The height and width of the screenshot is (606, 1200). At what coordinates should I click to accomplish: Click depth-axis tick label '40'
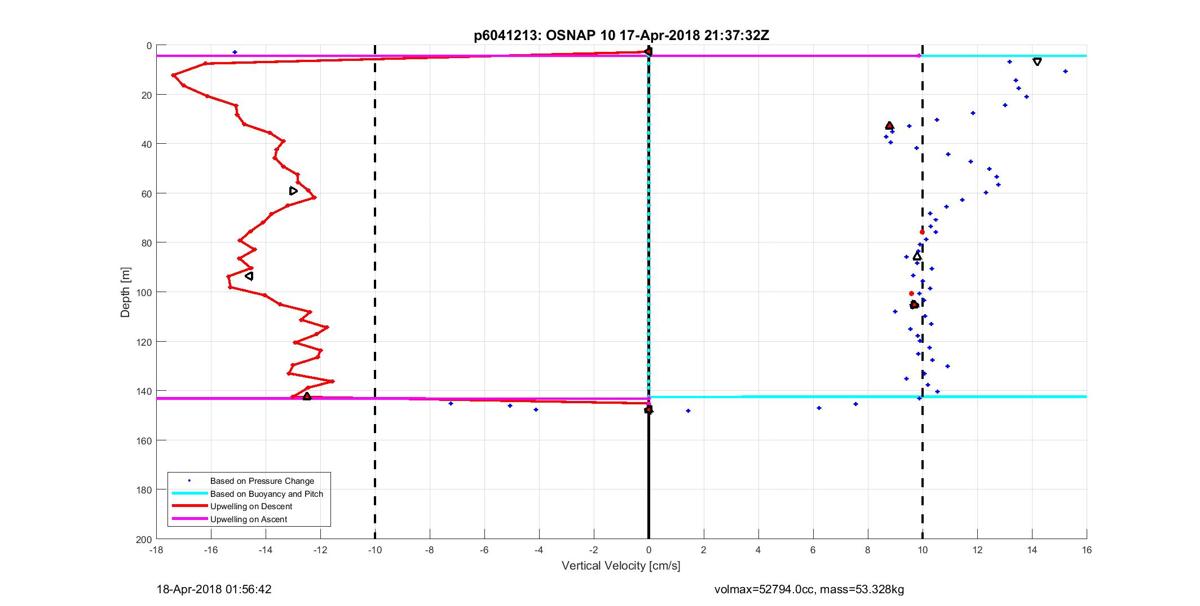tap(147, 144)
